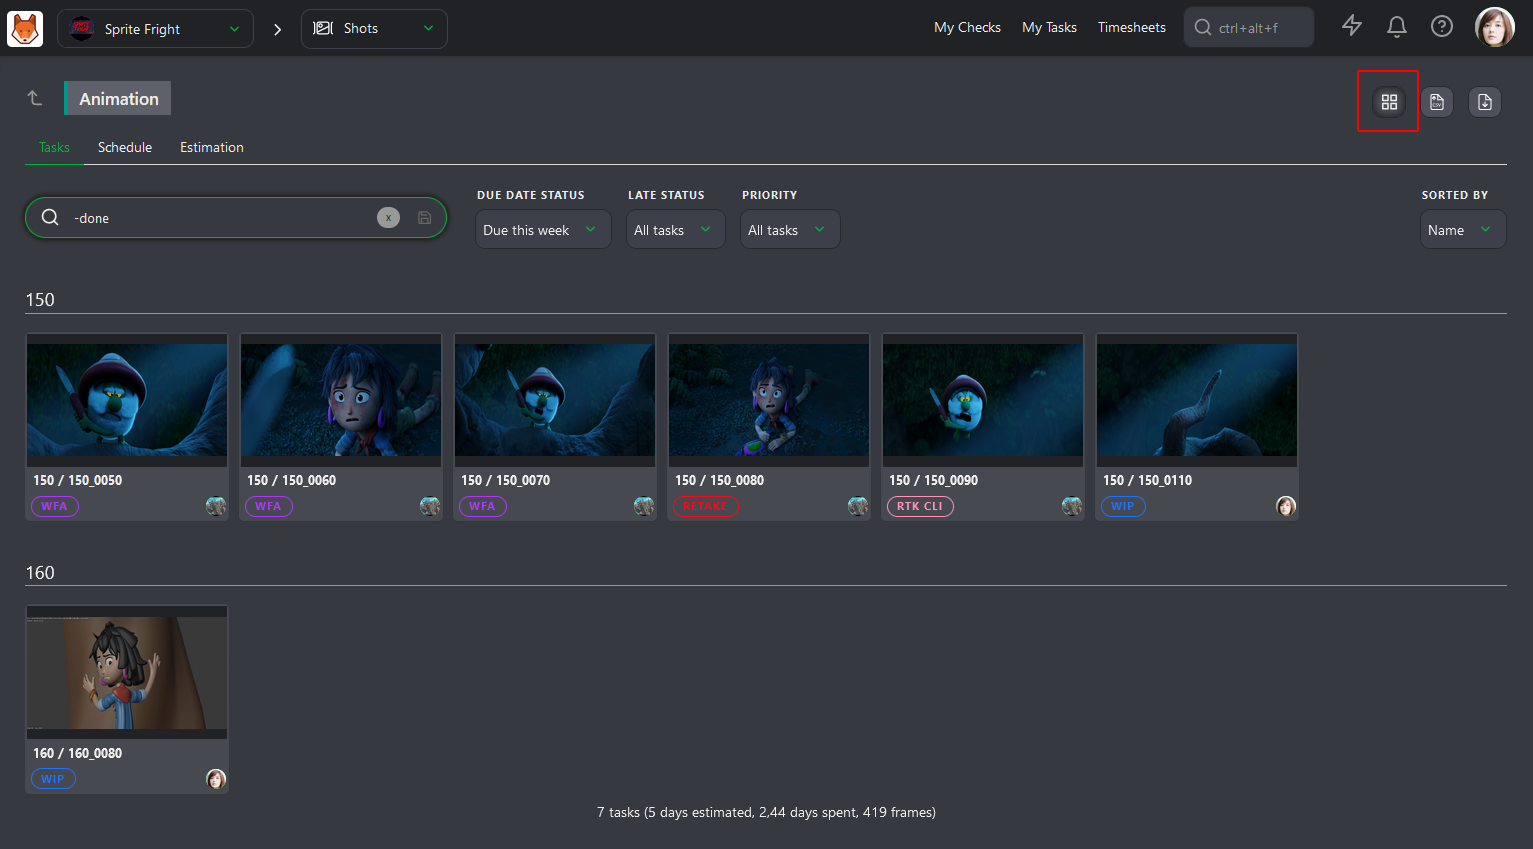Click the 150 / 150_0050 shot name

pos(78,480)
